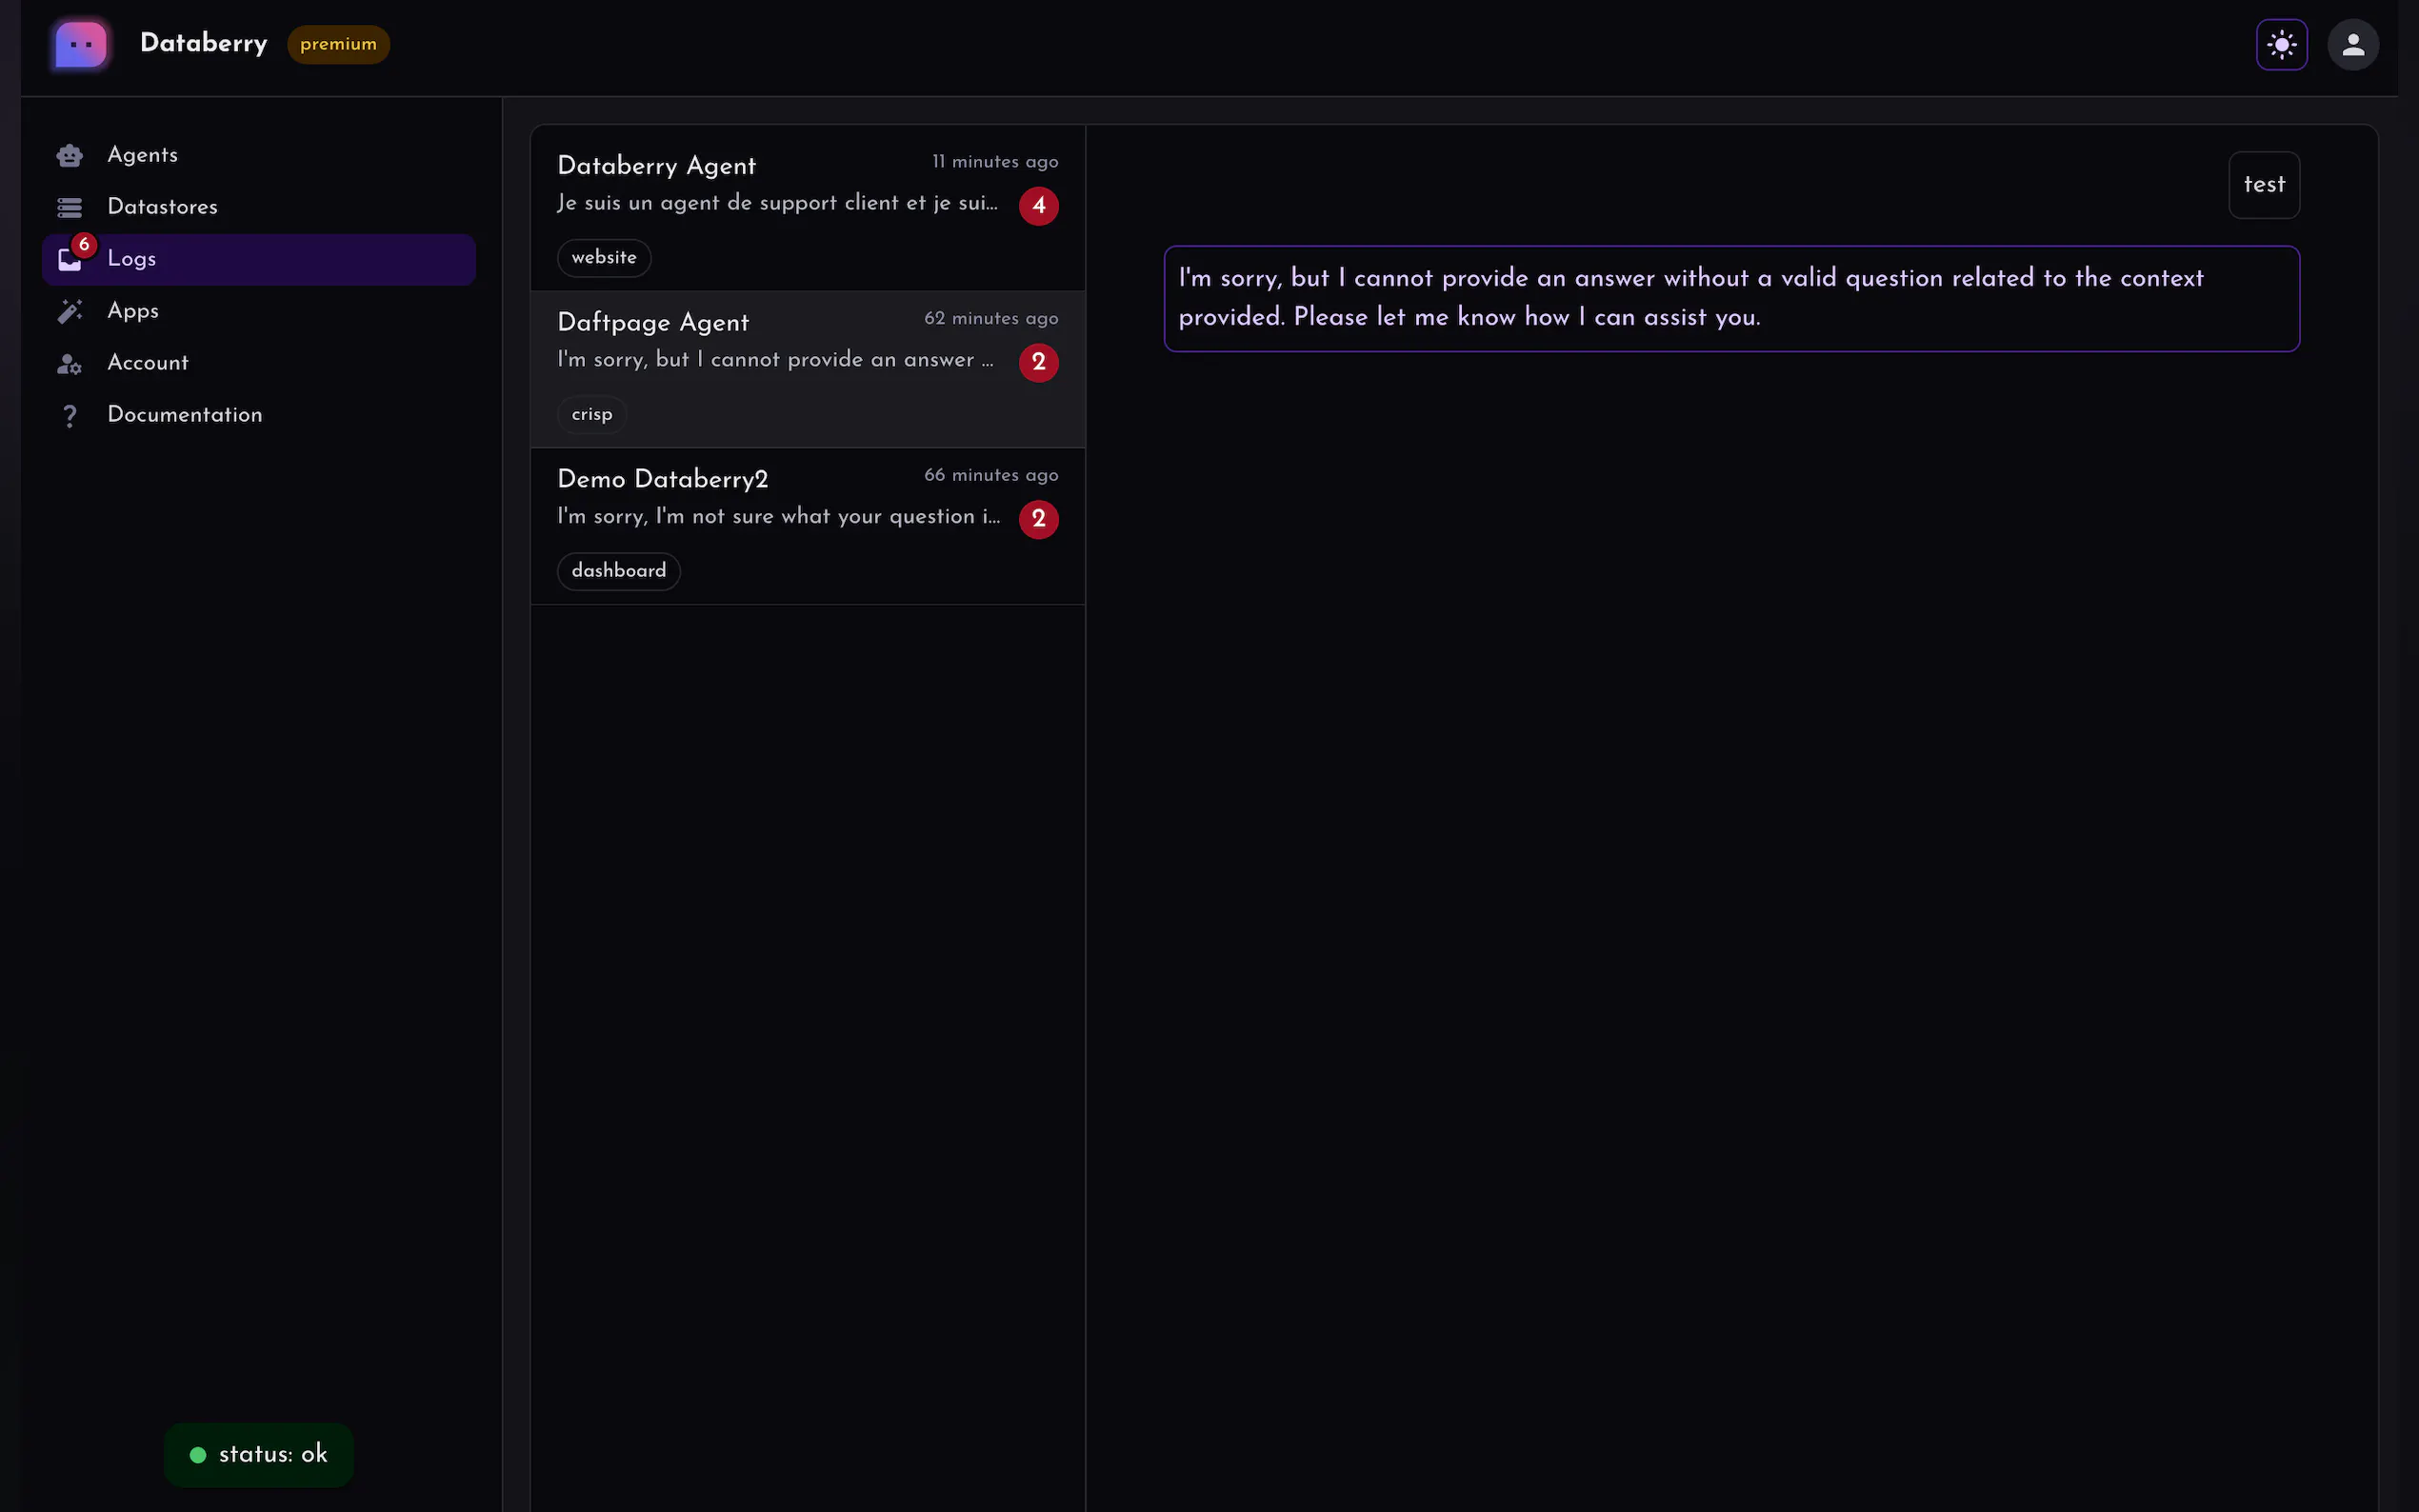2419x1512 pixels.
Task: Click the 4 unread badge on Databerry Agent
Action: (x=1038, y=206)
